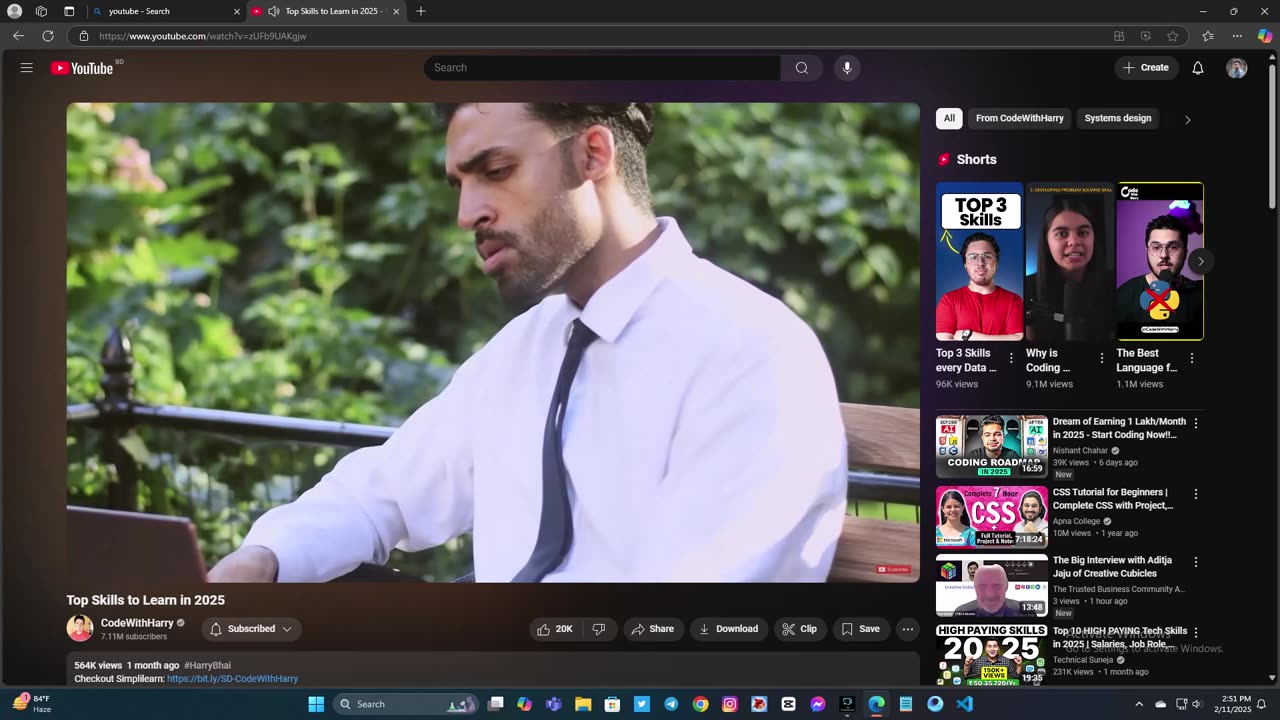Open the tab actions menu in the browser

tap(69, 11)
